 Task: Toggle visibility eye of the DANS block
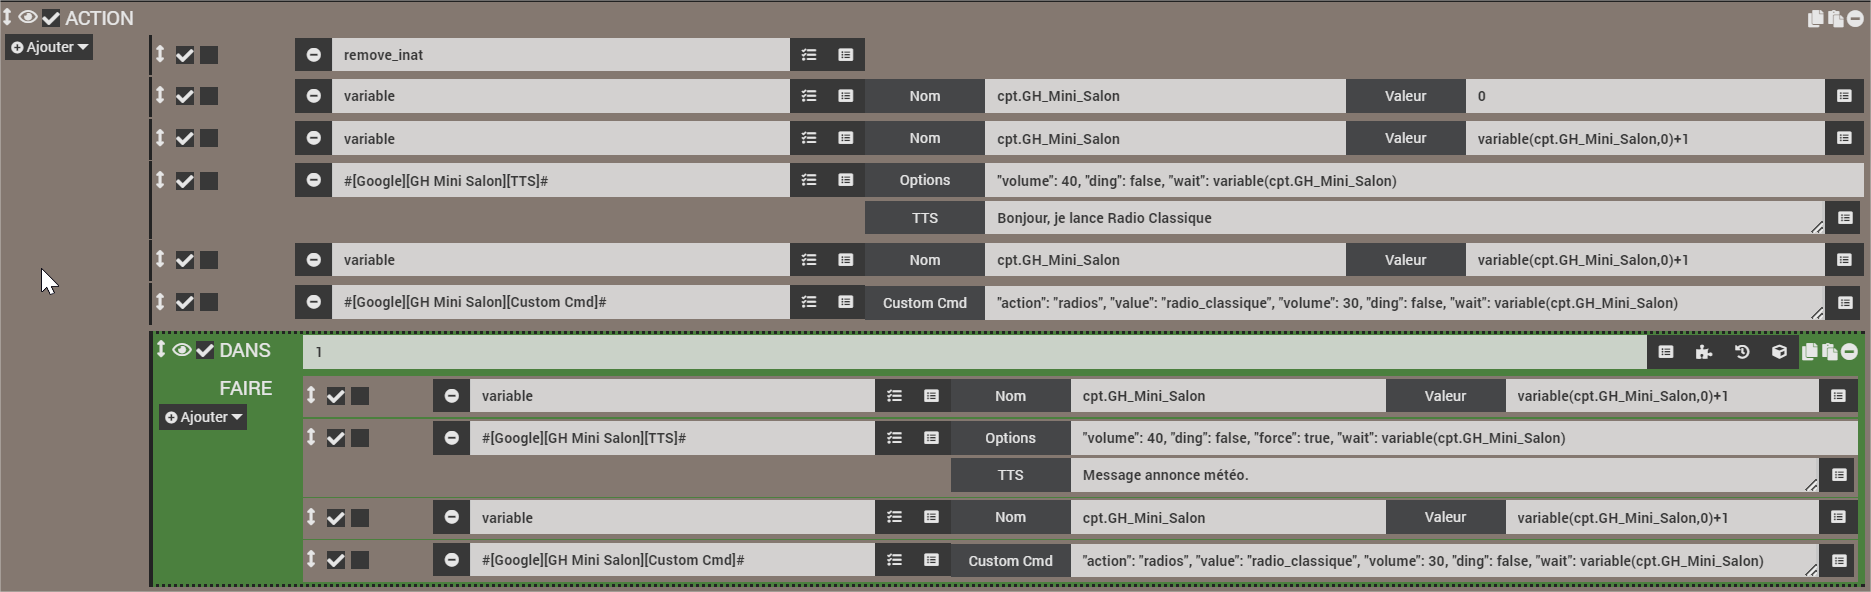pos(182,350)
